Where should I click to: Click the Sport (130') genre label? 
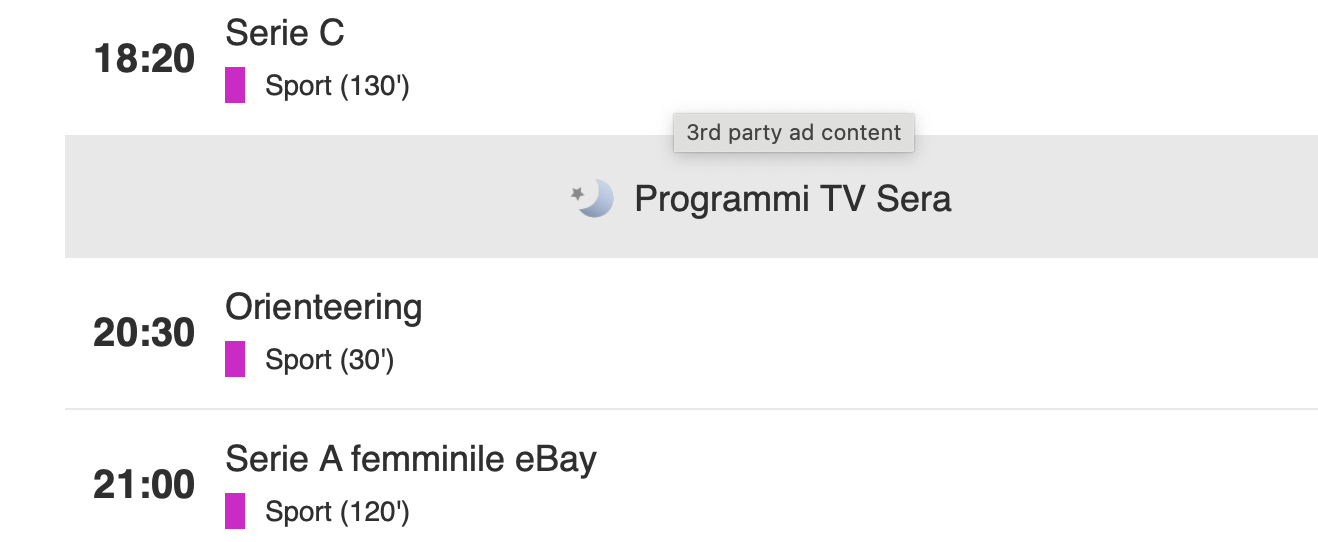[337, 87]
